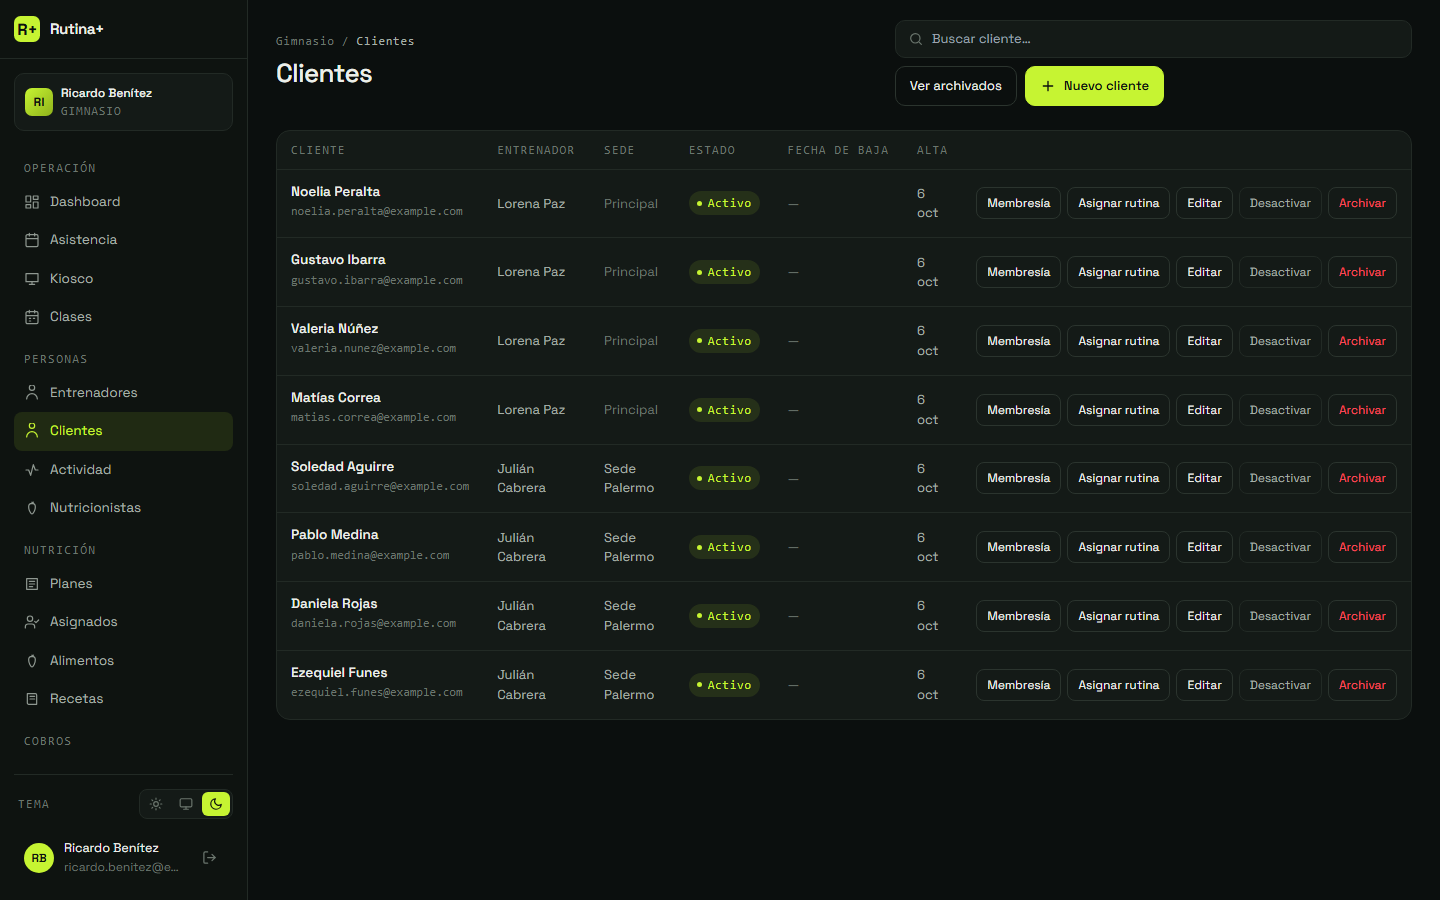Click the Clases calendar icon in sidebar
The height and width of the screenshot is (900, 1440).
click(x=32, y=317)
